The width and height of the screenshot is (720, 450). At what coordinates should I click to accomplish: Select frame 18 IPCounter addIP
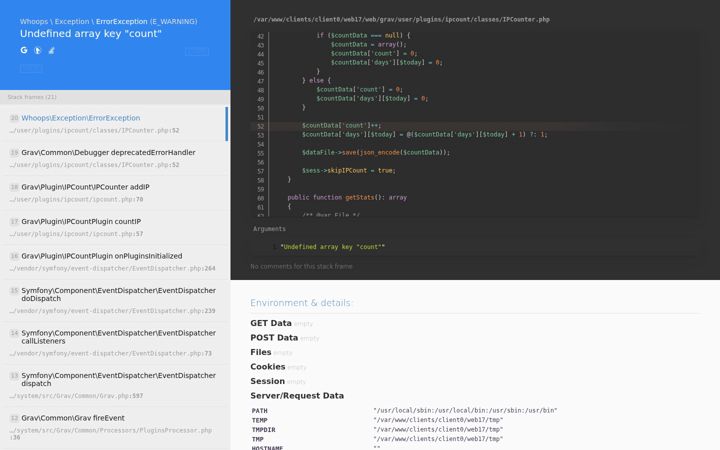pyautogui.click(x=113, y=193)
